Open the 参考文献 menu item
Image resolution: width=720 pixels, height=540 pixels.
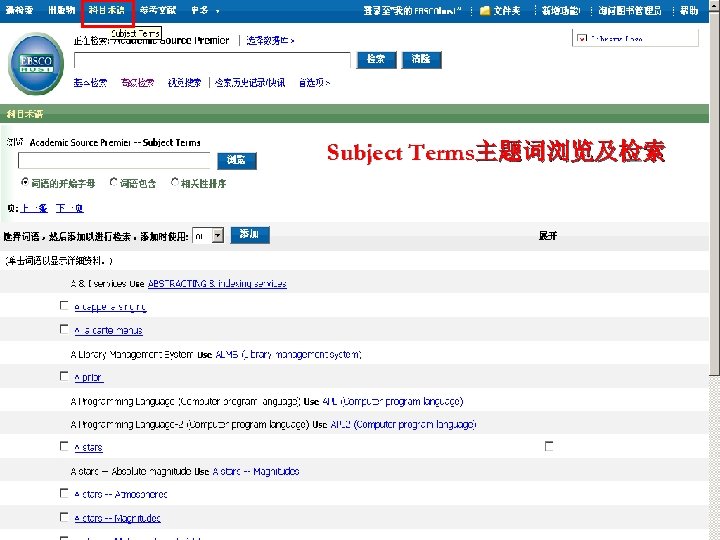(158, 10)
